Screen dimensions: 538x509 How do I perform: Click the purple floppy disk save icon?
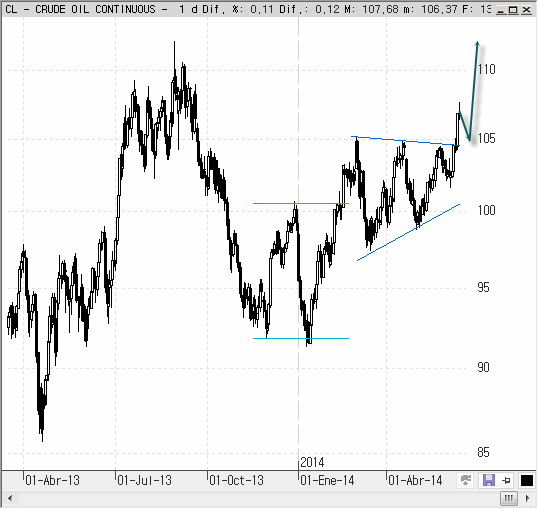point(489,480)
